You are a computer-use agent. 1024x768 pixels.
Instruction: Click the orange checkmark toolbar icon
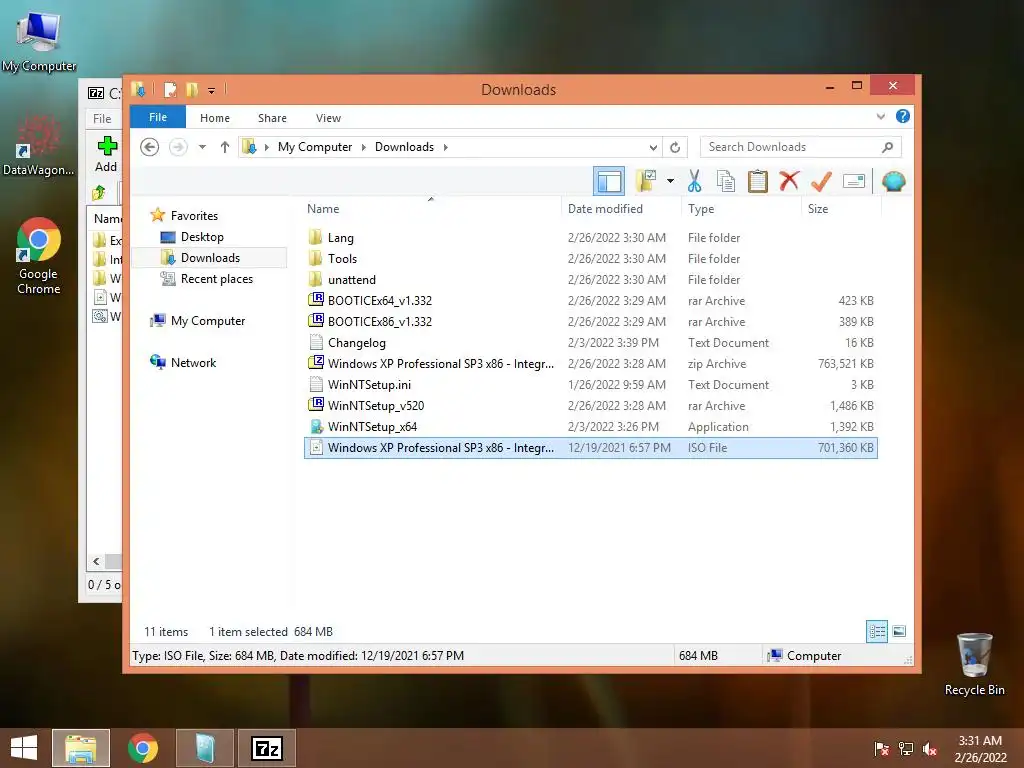pos(821,181)
